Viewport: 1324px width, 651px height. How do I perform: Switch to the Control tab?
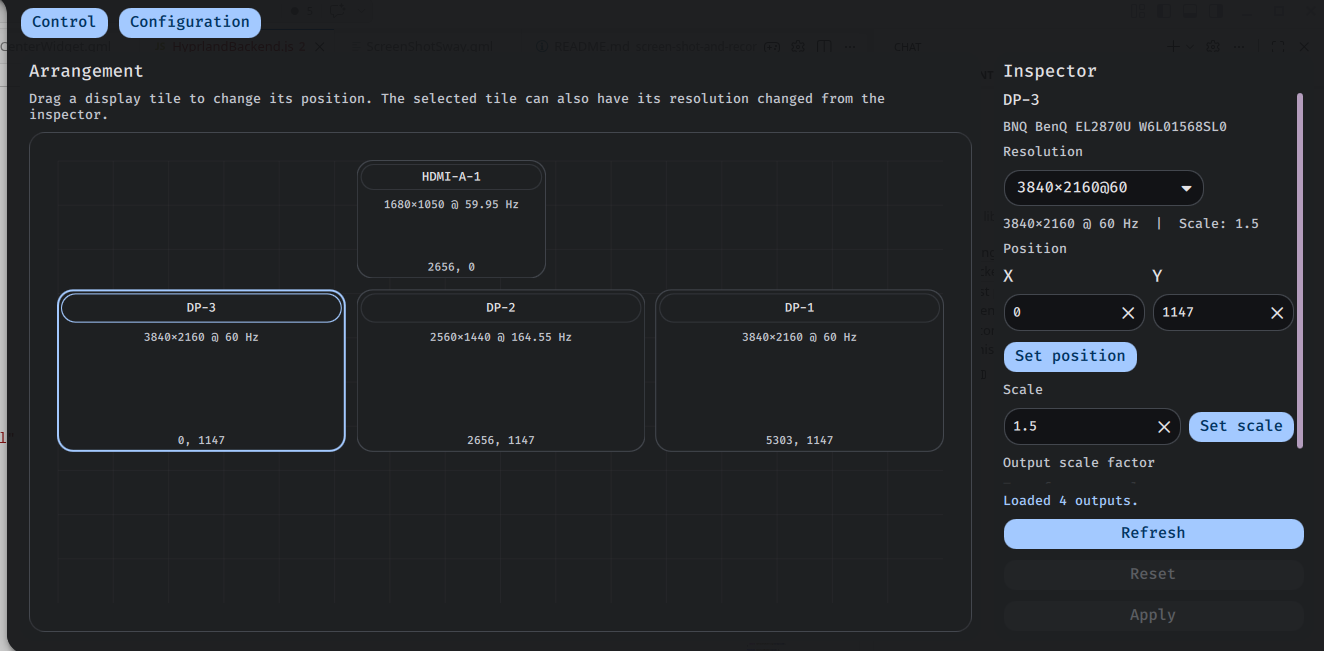tap(64, 22)
